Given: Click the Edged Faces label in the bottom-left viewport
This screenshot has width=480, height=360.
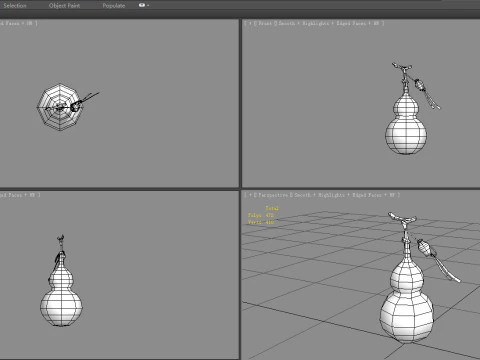Looking at the screenshot, I should click(11, 195).
